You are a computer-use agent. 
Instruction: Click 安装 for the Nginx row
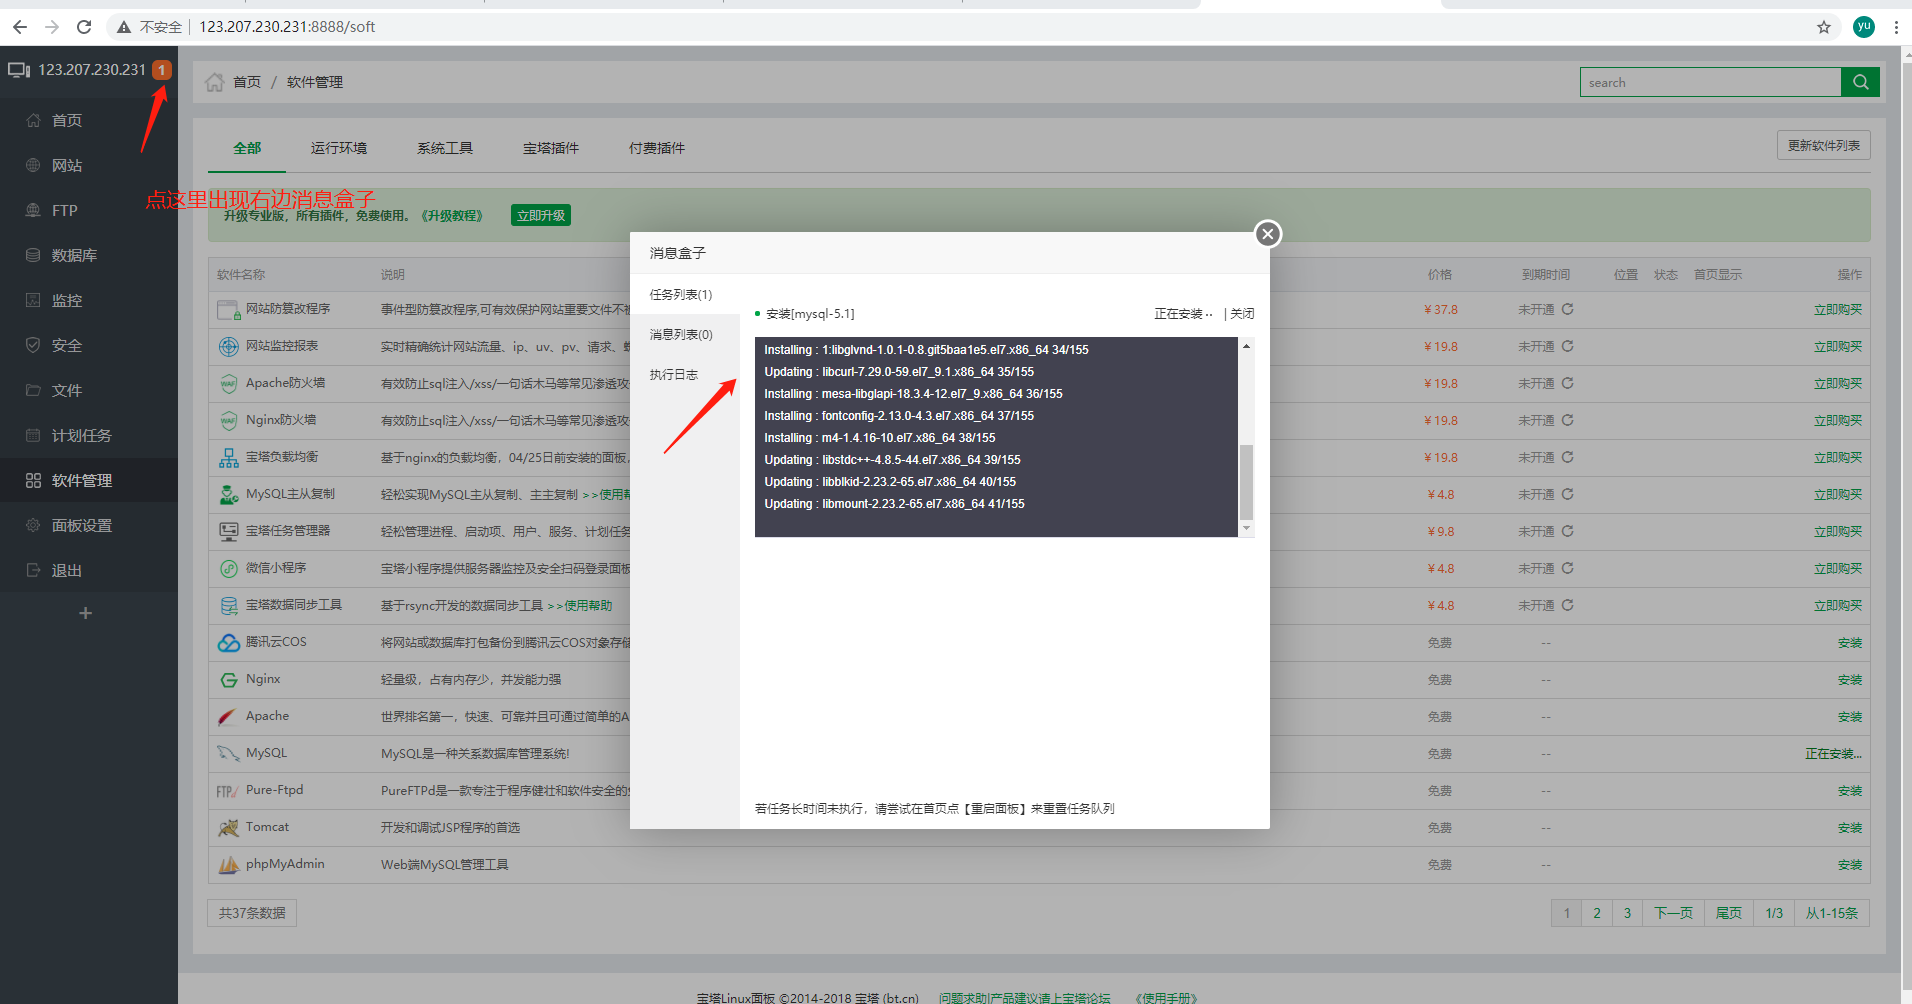[1850, 680]
